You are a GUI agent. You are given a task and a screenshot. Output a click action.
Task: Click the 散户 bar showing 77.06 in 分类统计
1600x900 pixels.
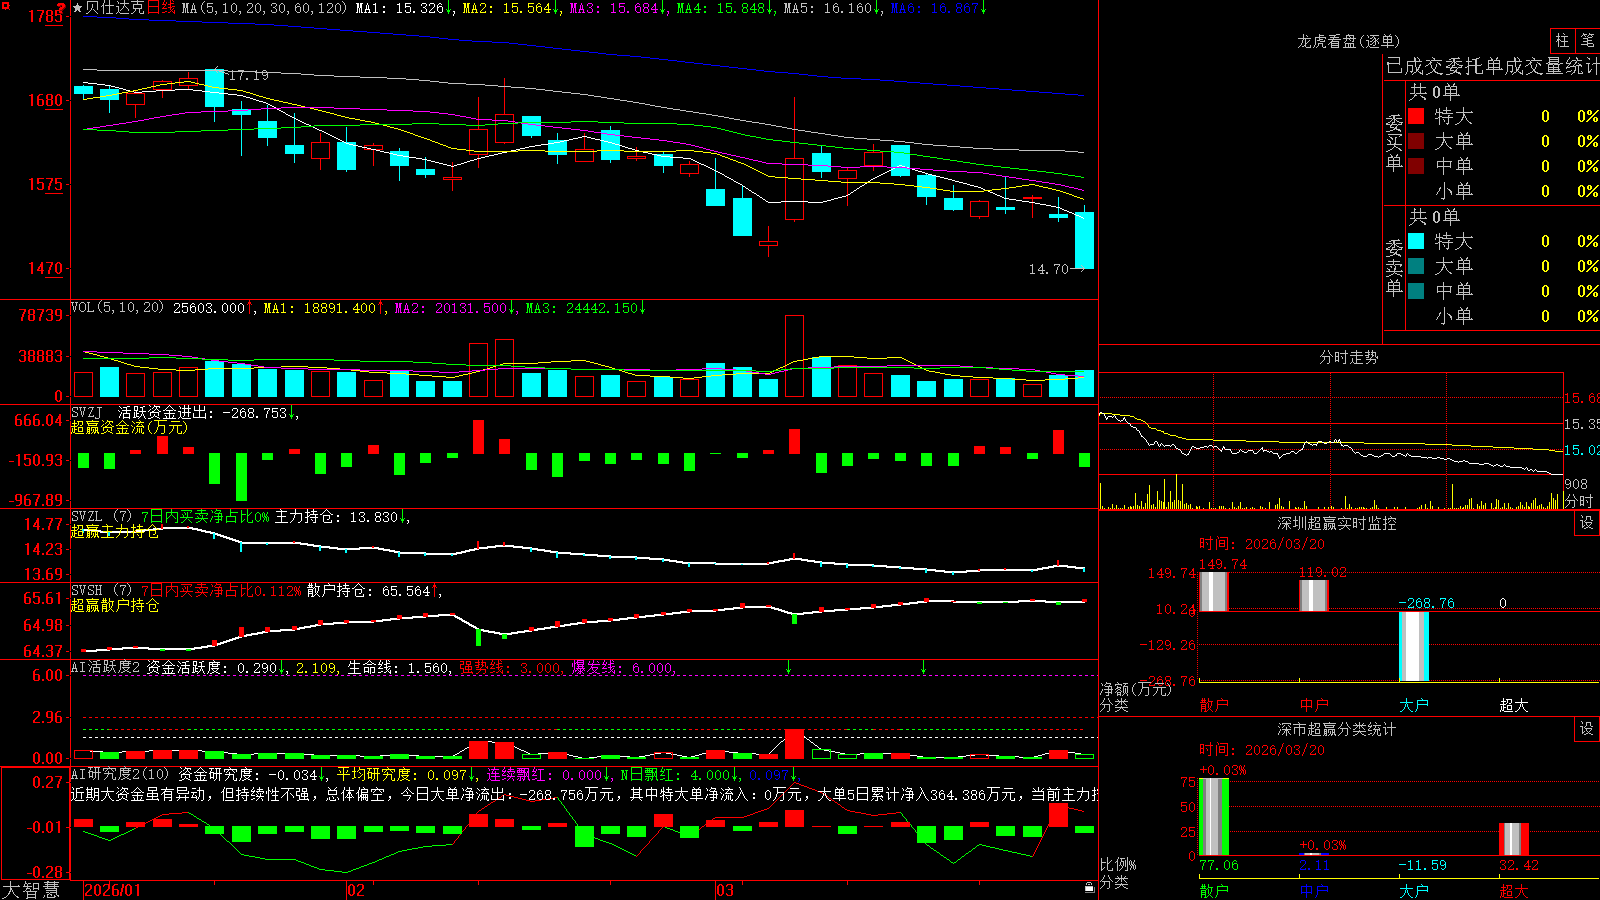(1213, 816)
